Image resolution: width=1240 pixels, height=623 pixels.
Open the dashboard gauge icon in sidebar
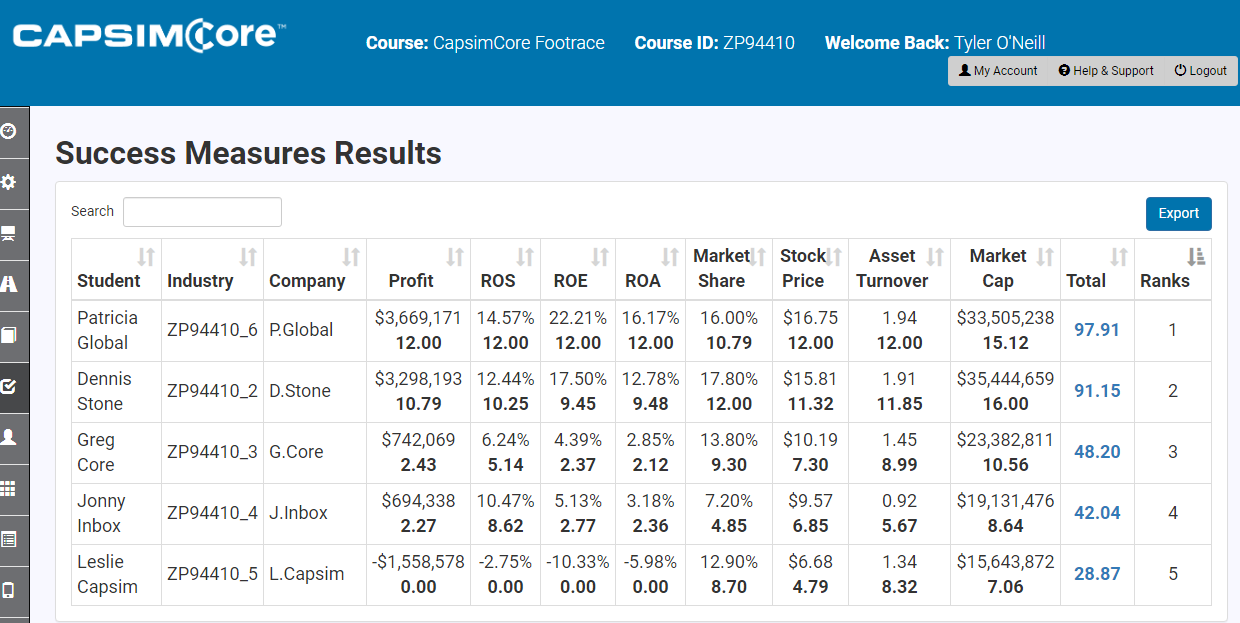(9, 131)
